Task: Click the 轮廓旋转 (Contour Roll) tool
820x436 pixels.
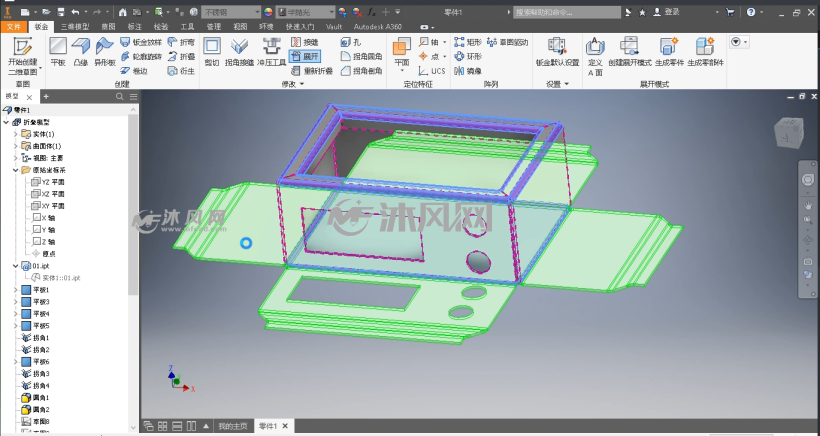Action: [x=141, y=56]
